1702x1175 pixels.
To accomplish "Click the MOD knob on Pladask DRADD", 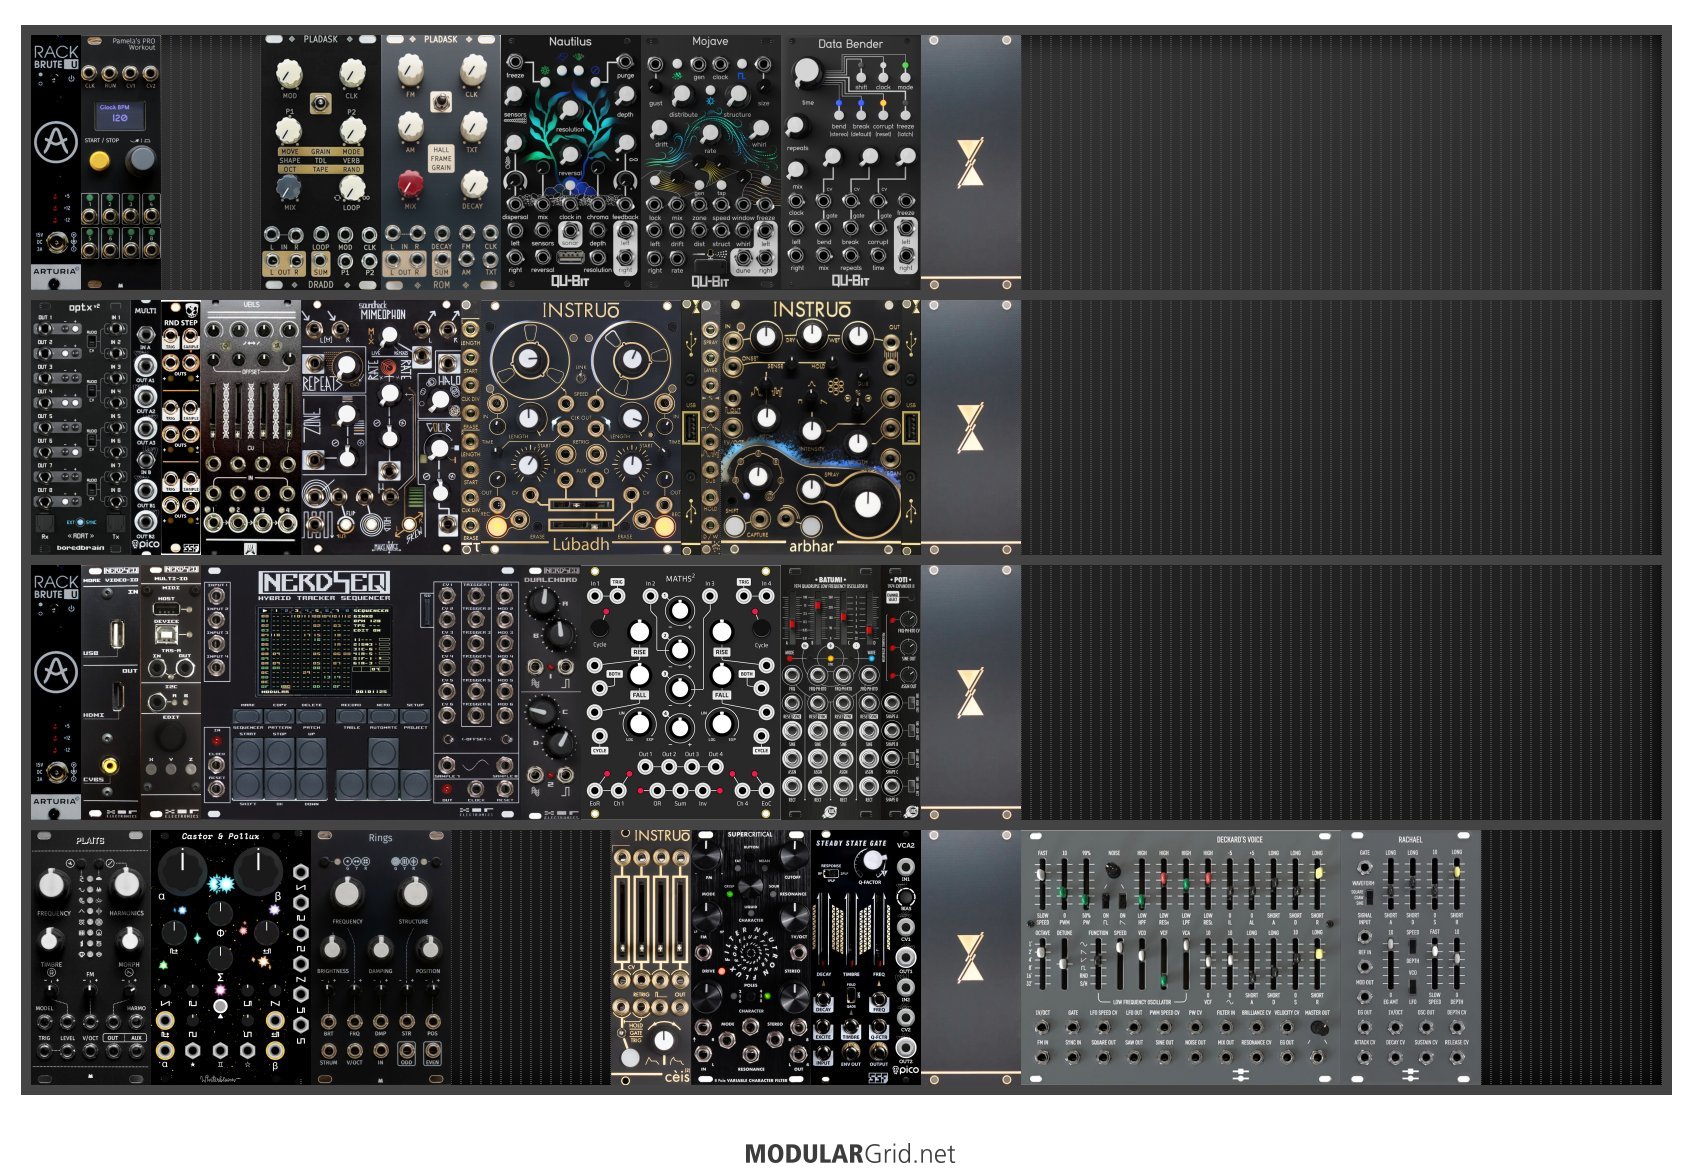I will click(289, 72).
